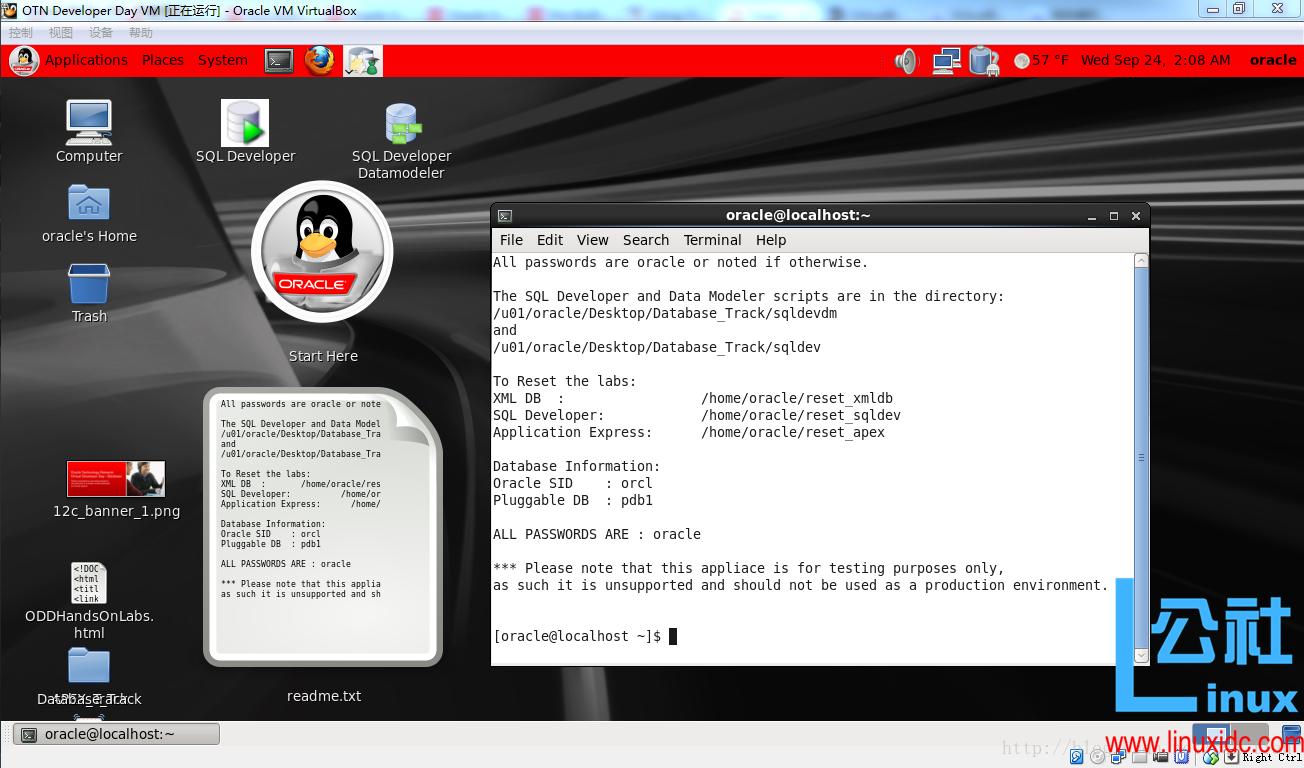Open the Search menu in the terminal

coord(645,240)
